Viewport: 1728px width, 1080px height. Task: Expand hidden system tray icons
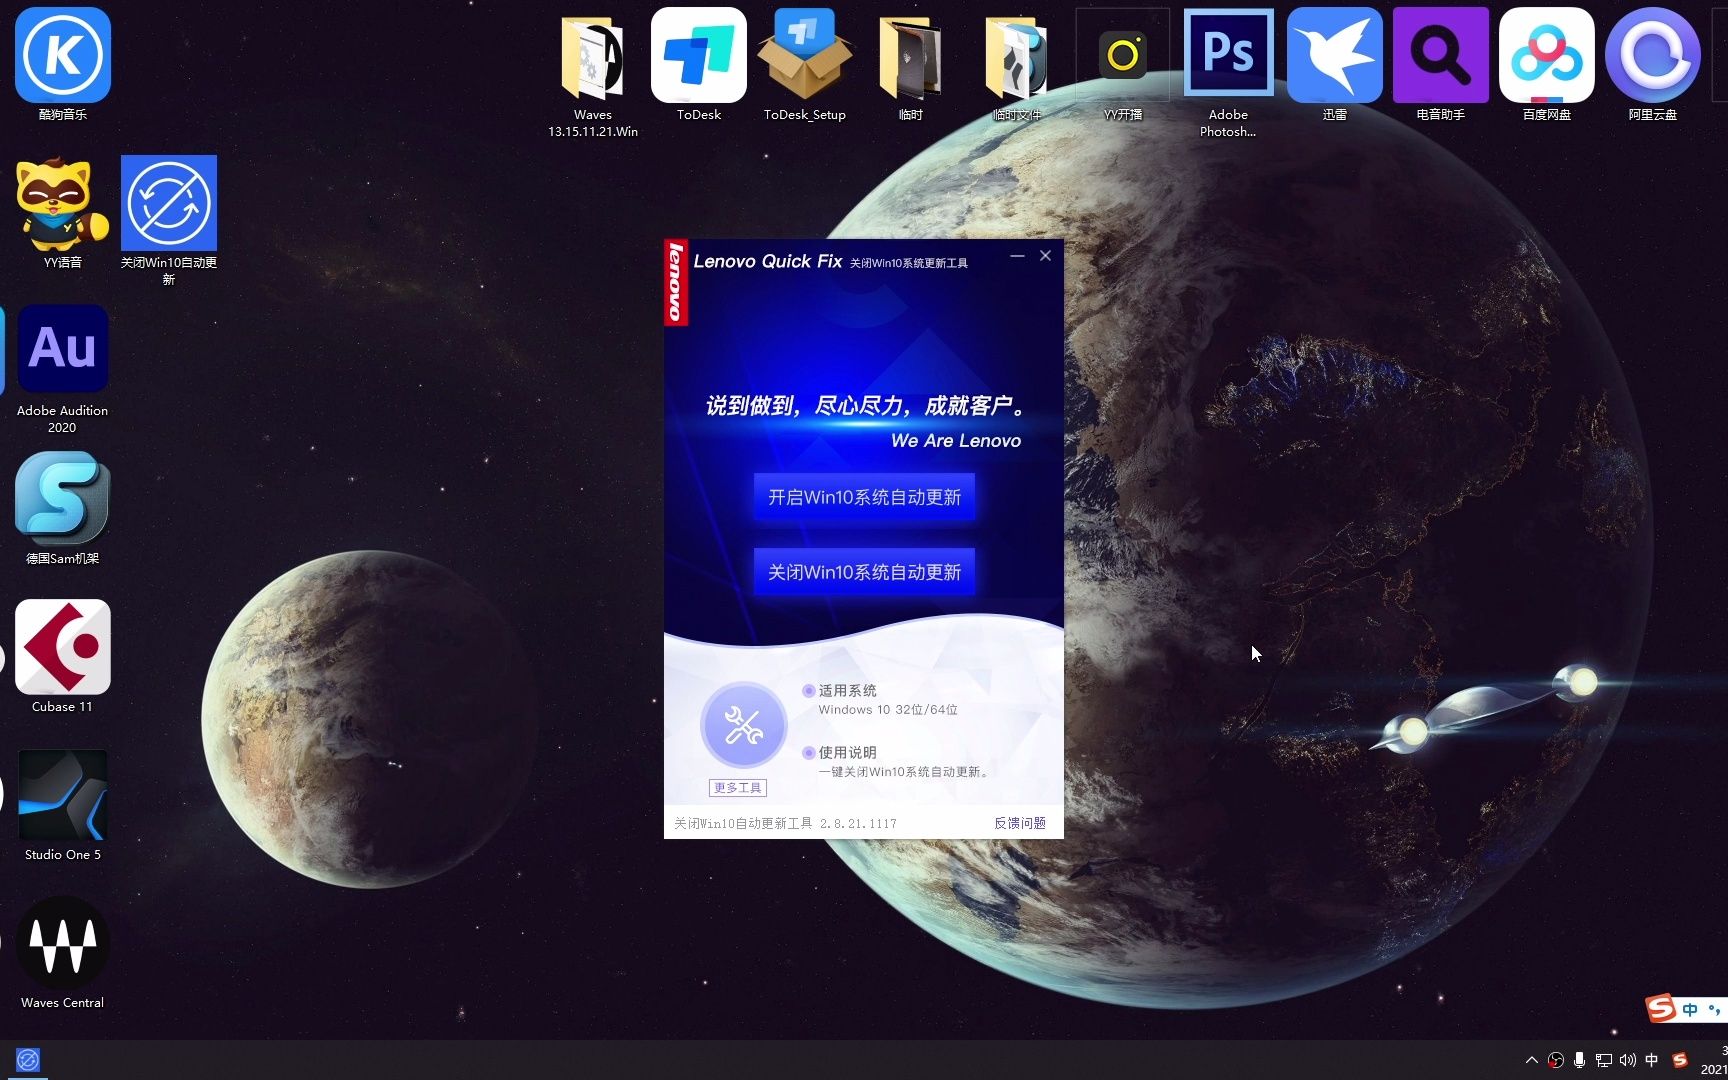pos(1532,1060)
